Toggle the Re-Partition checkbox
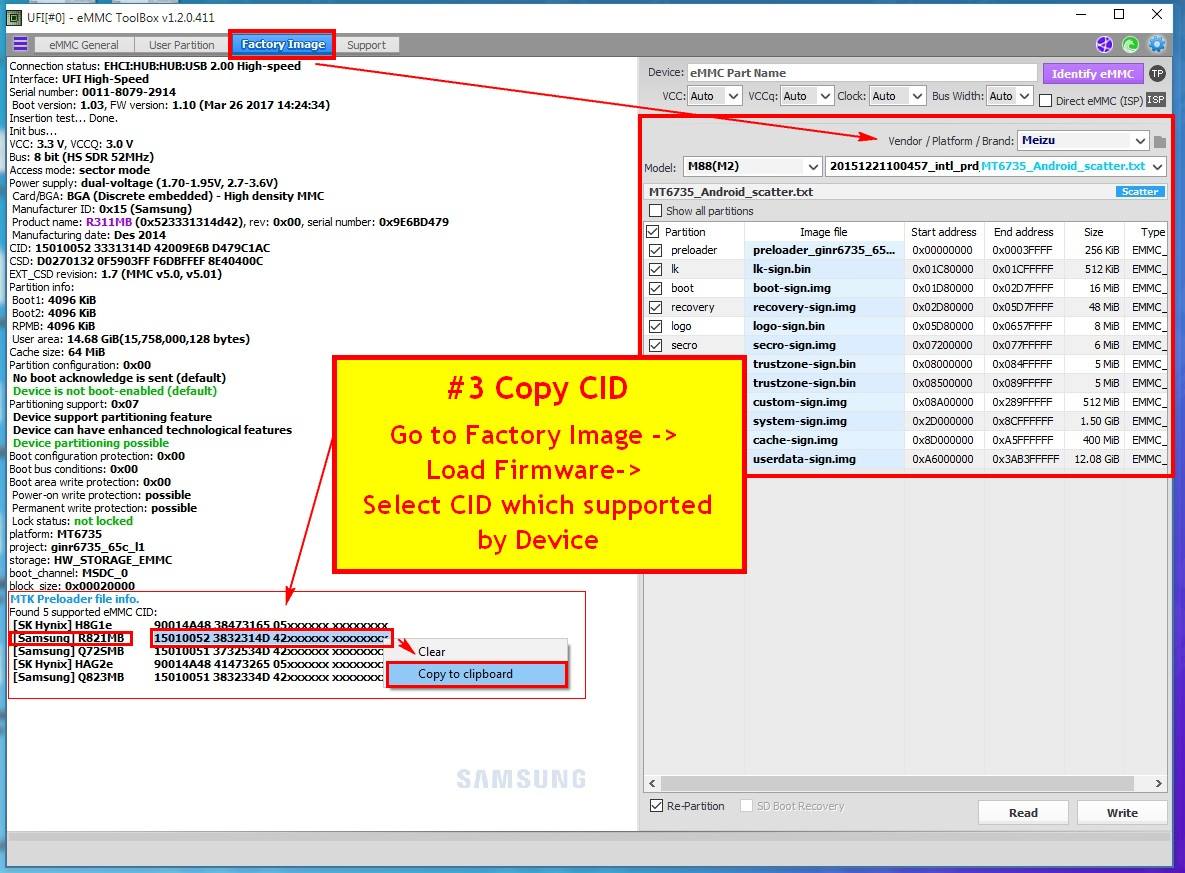This screenshot has height=873, width=1185. tap(656, 806)
